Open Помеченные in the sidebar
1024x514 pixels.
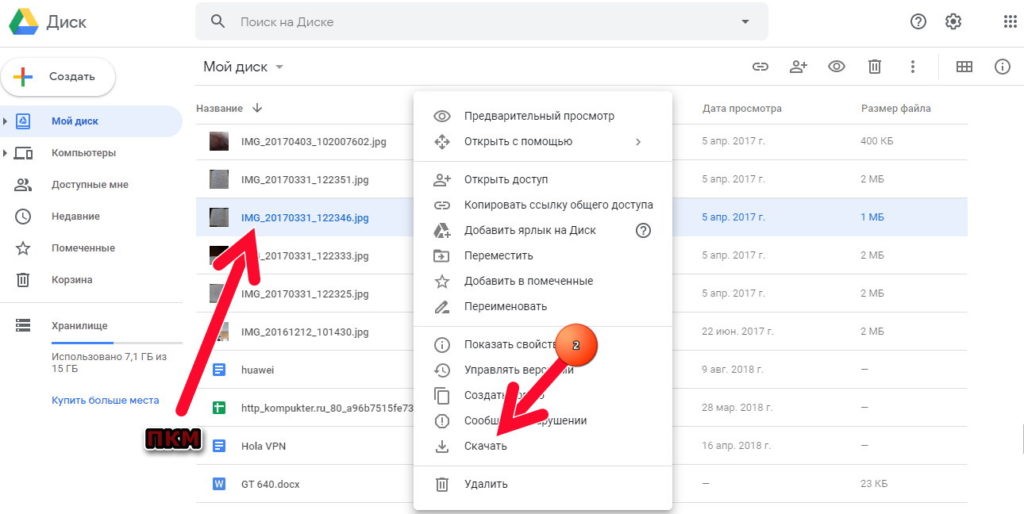pos(83,248)
